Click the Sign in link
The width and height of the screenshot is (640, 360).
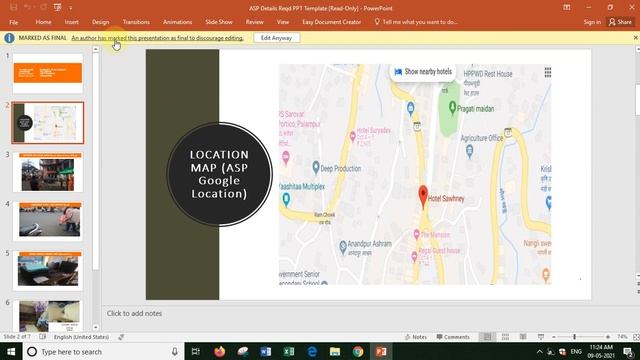[592, 22]
